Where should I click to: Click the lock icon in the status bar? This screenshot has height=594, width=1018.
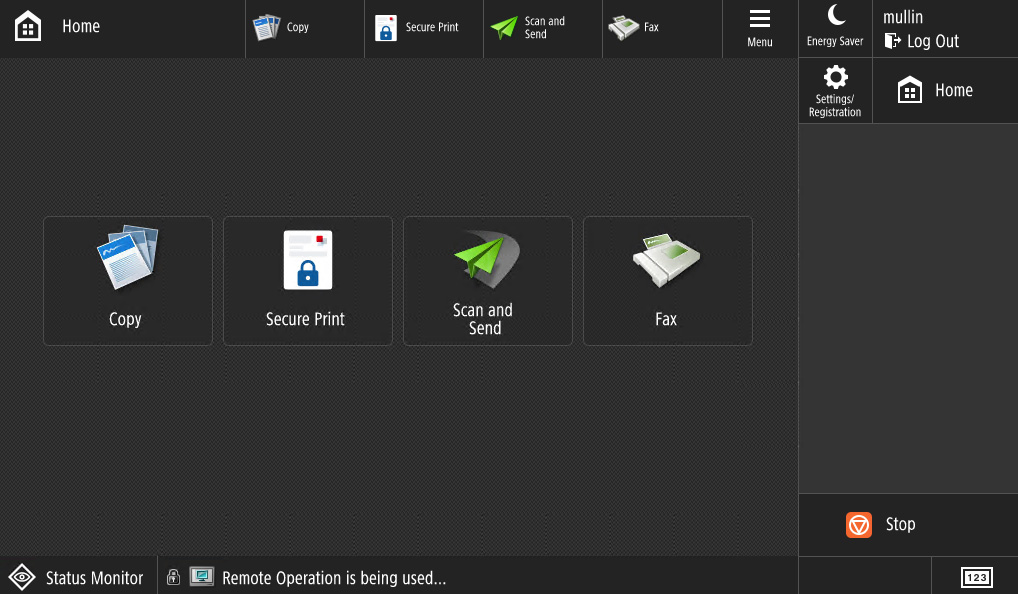[173, 576]
